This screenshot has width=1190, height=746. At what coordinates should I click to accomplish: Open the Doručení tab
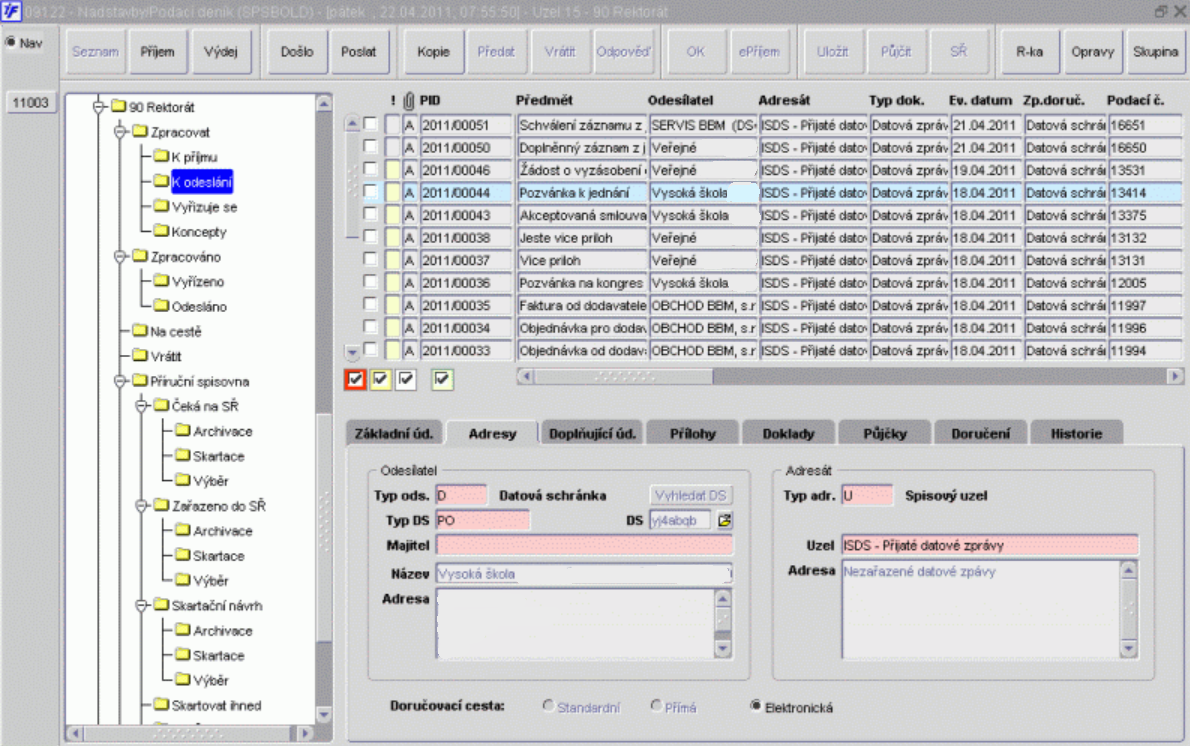[x=981, y=433]
